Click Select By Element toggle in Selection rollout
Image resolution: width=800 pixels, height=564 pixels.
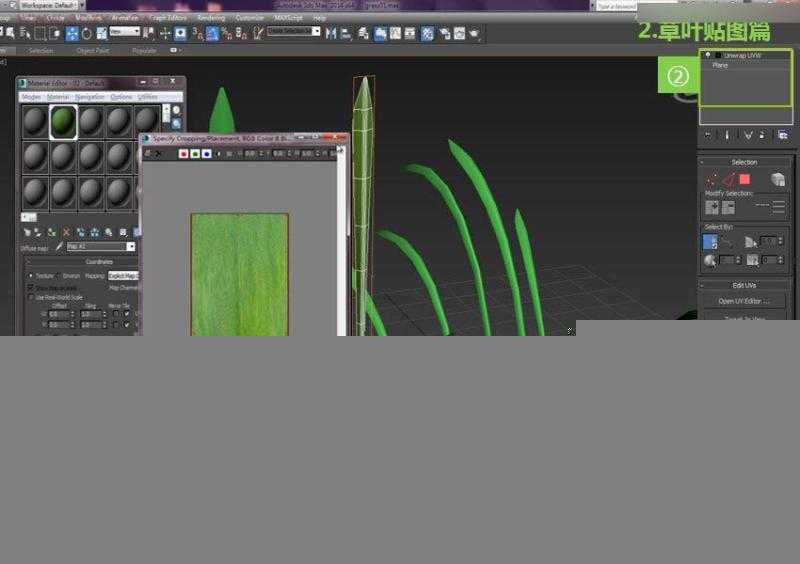[778, 179]
